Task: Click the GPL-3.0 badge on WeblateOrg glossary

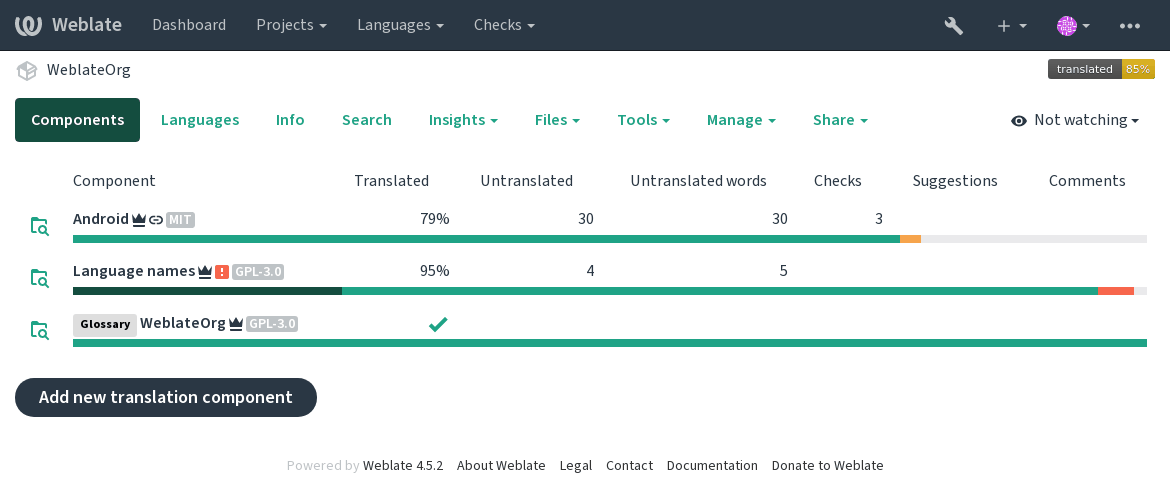Action: [272, 324]
